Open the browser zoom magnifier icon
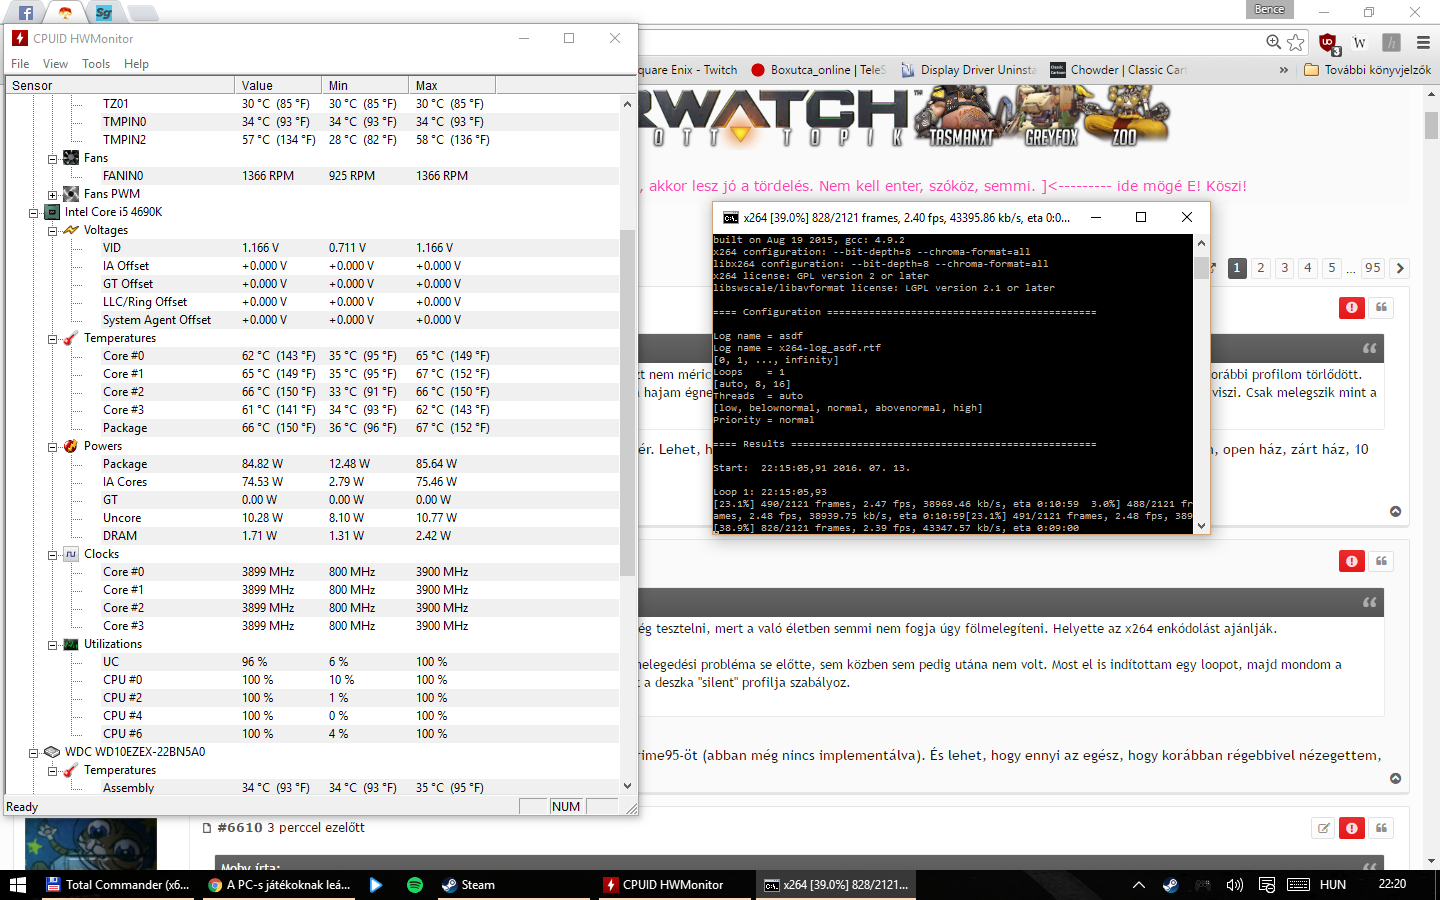1440x900 pixels. (1273, 42)
